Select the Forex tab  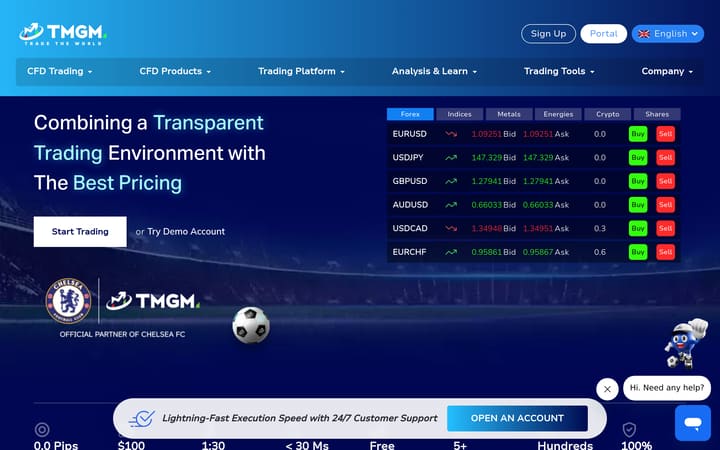(410, 114)
